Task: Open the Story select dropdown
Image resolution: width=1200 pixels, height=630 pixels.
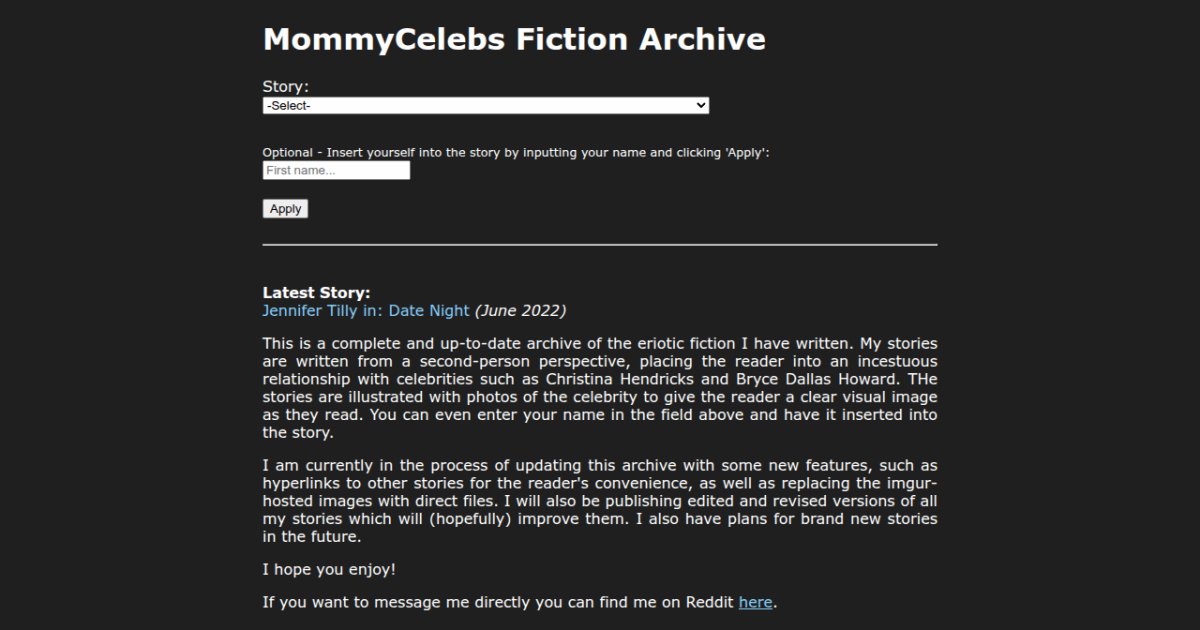Action: [x=485, y=105]
